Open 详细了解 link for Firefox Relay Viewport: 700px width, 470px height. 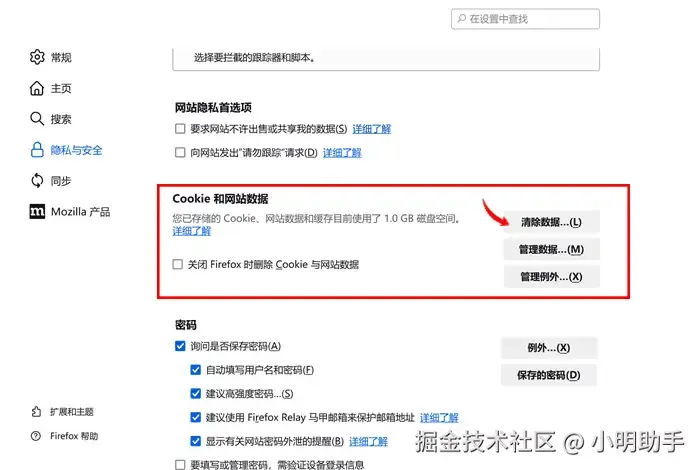click(x=439, y=417)
